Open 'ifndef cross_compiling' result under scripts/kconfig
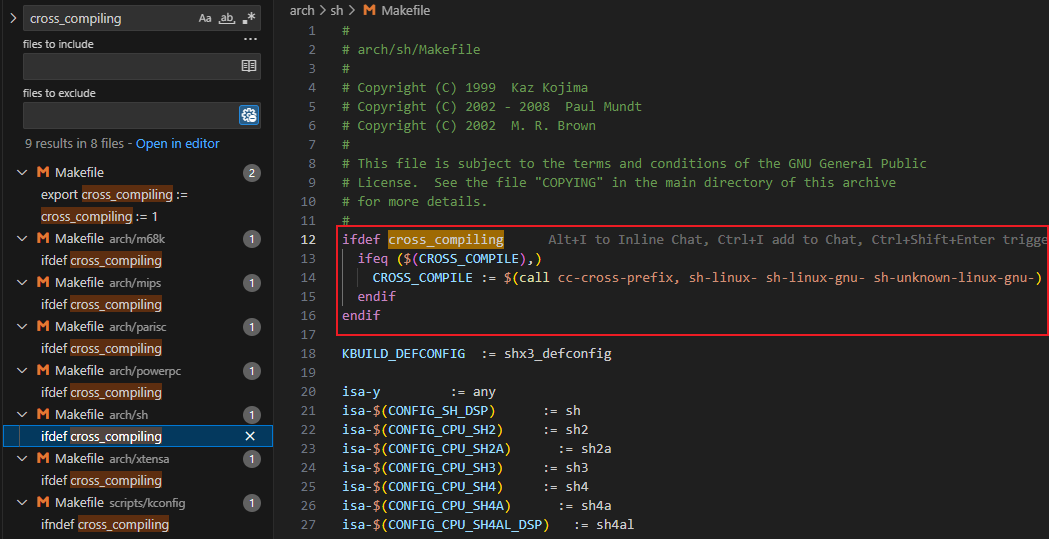Viewport: 1049px width, 539px height. coord(105,524)
